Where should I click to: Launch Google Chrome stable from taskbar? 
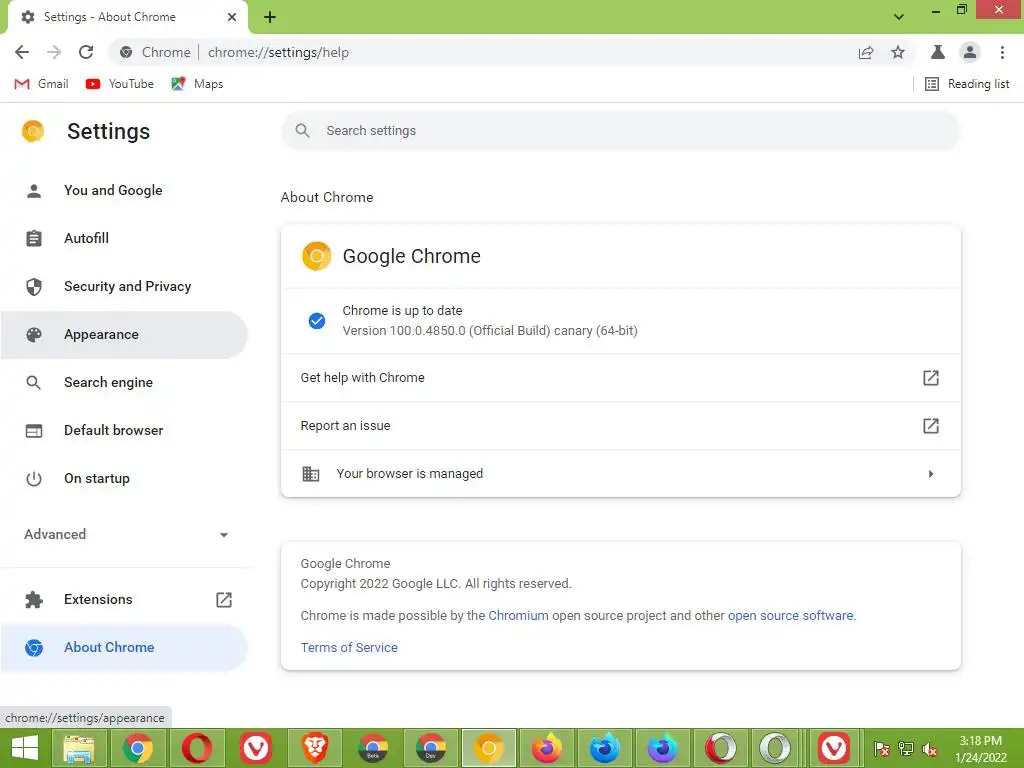click(x=137, y=748)
